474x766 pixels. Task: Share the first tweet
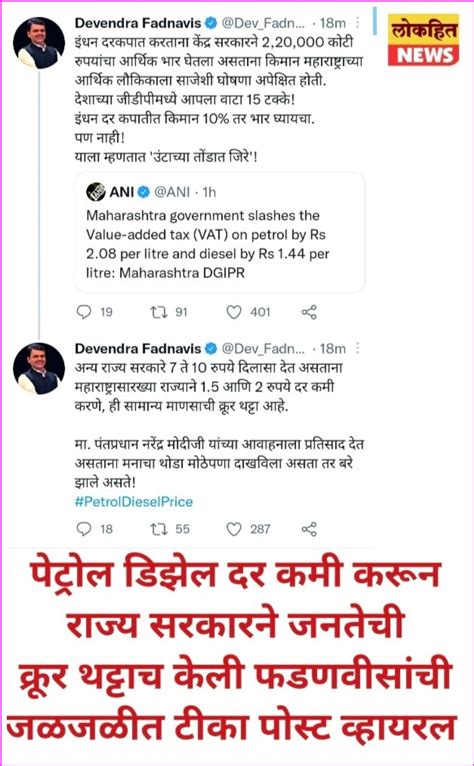[x=309, y=312]
